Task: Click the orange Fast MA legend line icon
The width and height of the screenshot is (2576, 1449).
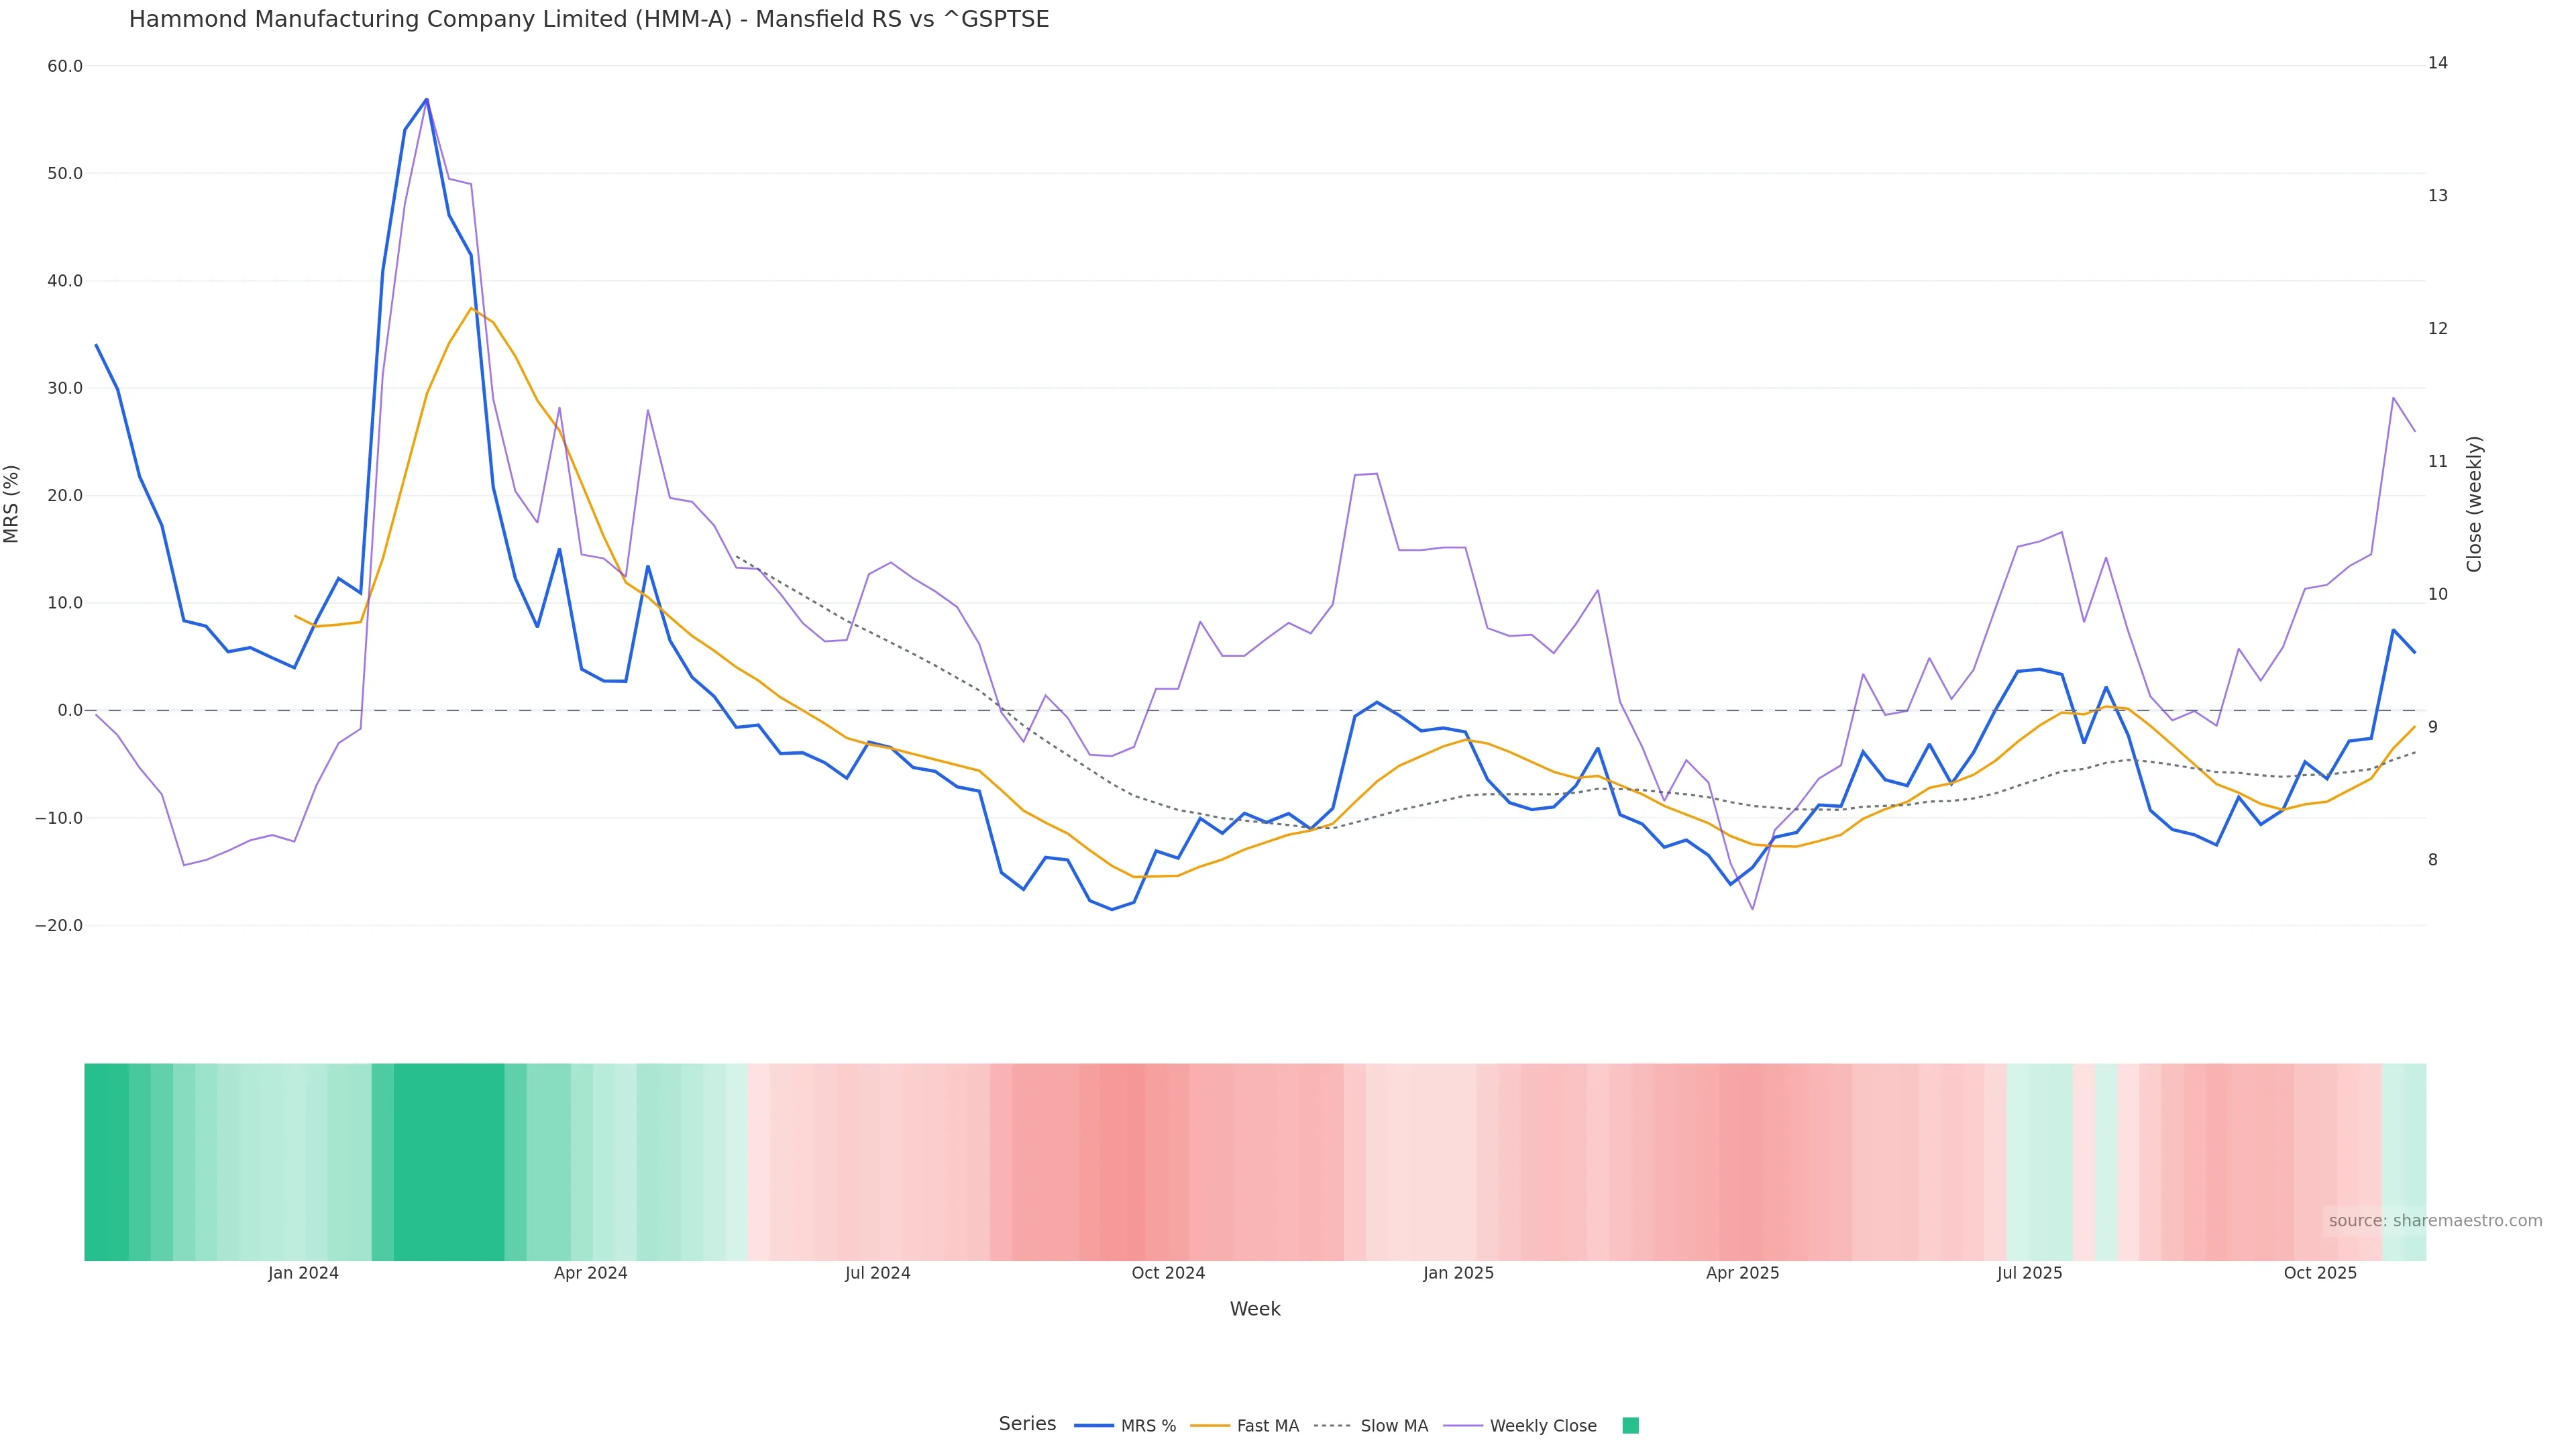Action: (1210, 1426)
